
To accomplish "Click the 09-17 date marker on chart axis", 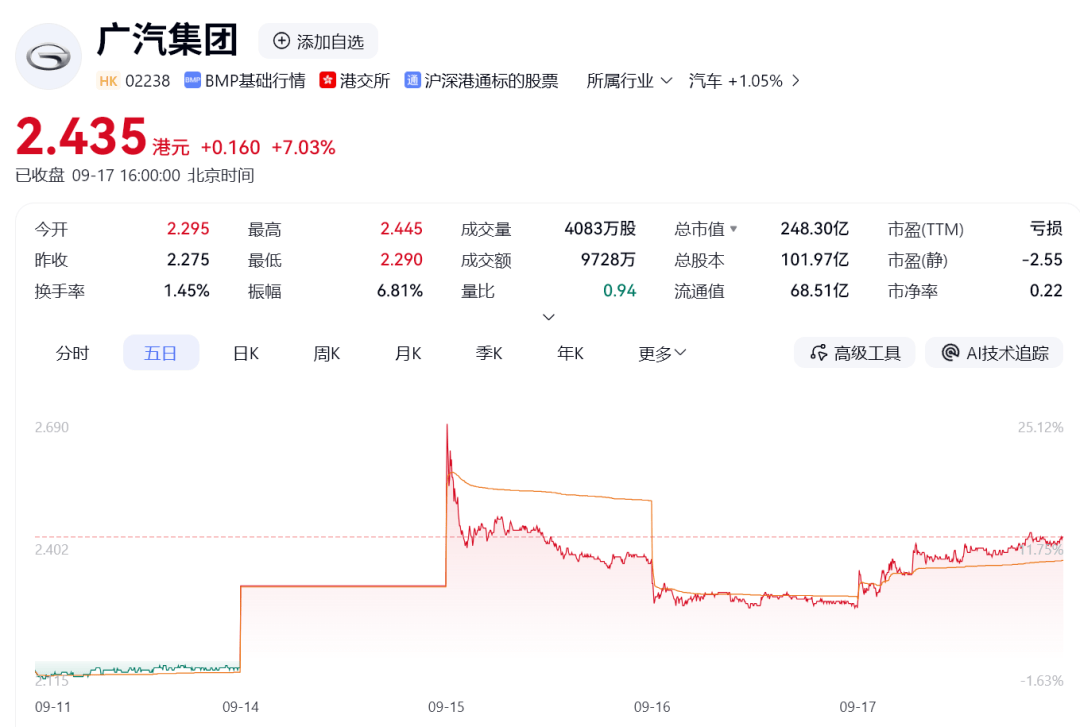I will click(858, 707).
